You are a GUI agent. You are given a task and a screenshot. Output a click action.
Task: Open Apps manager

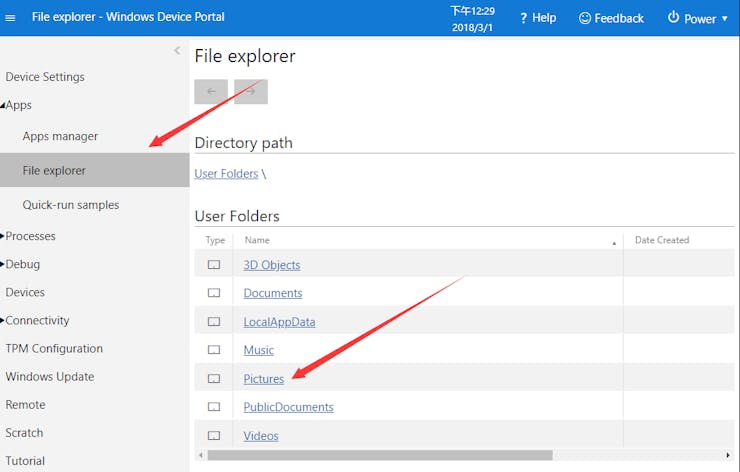pyautogui.click(x=60, y=136)
